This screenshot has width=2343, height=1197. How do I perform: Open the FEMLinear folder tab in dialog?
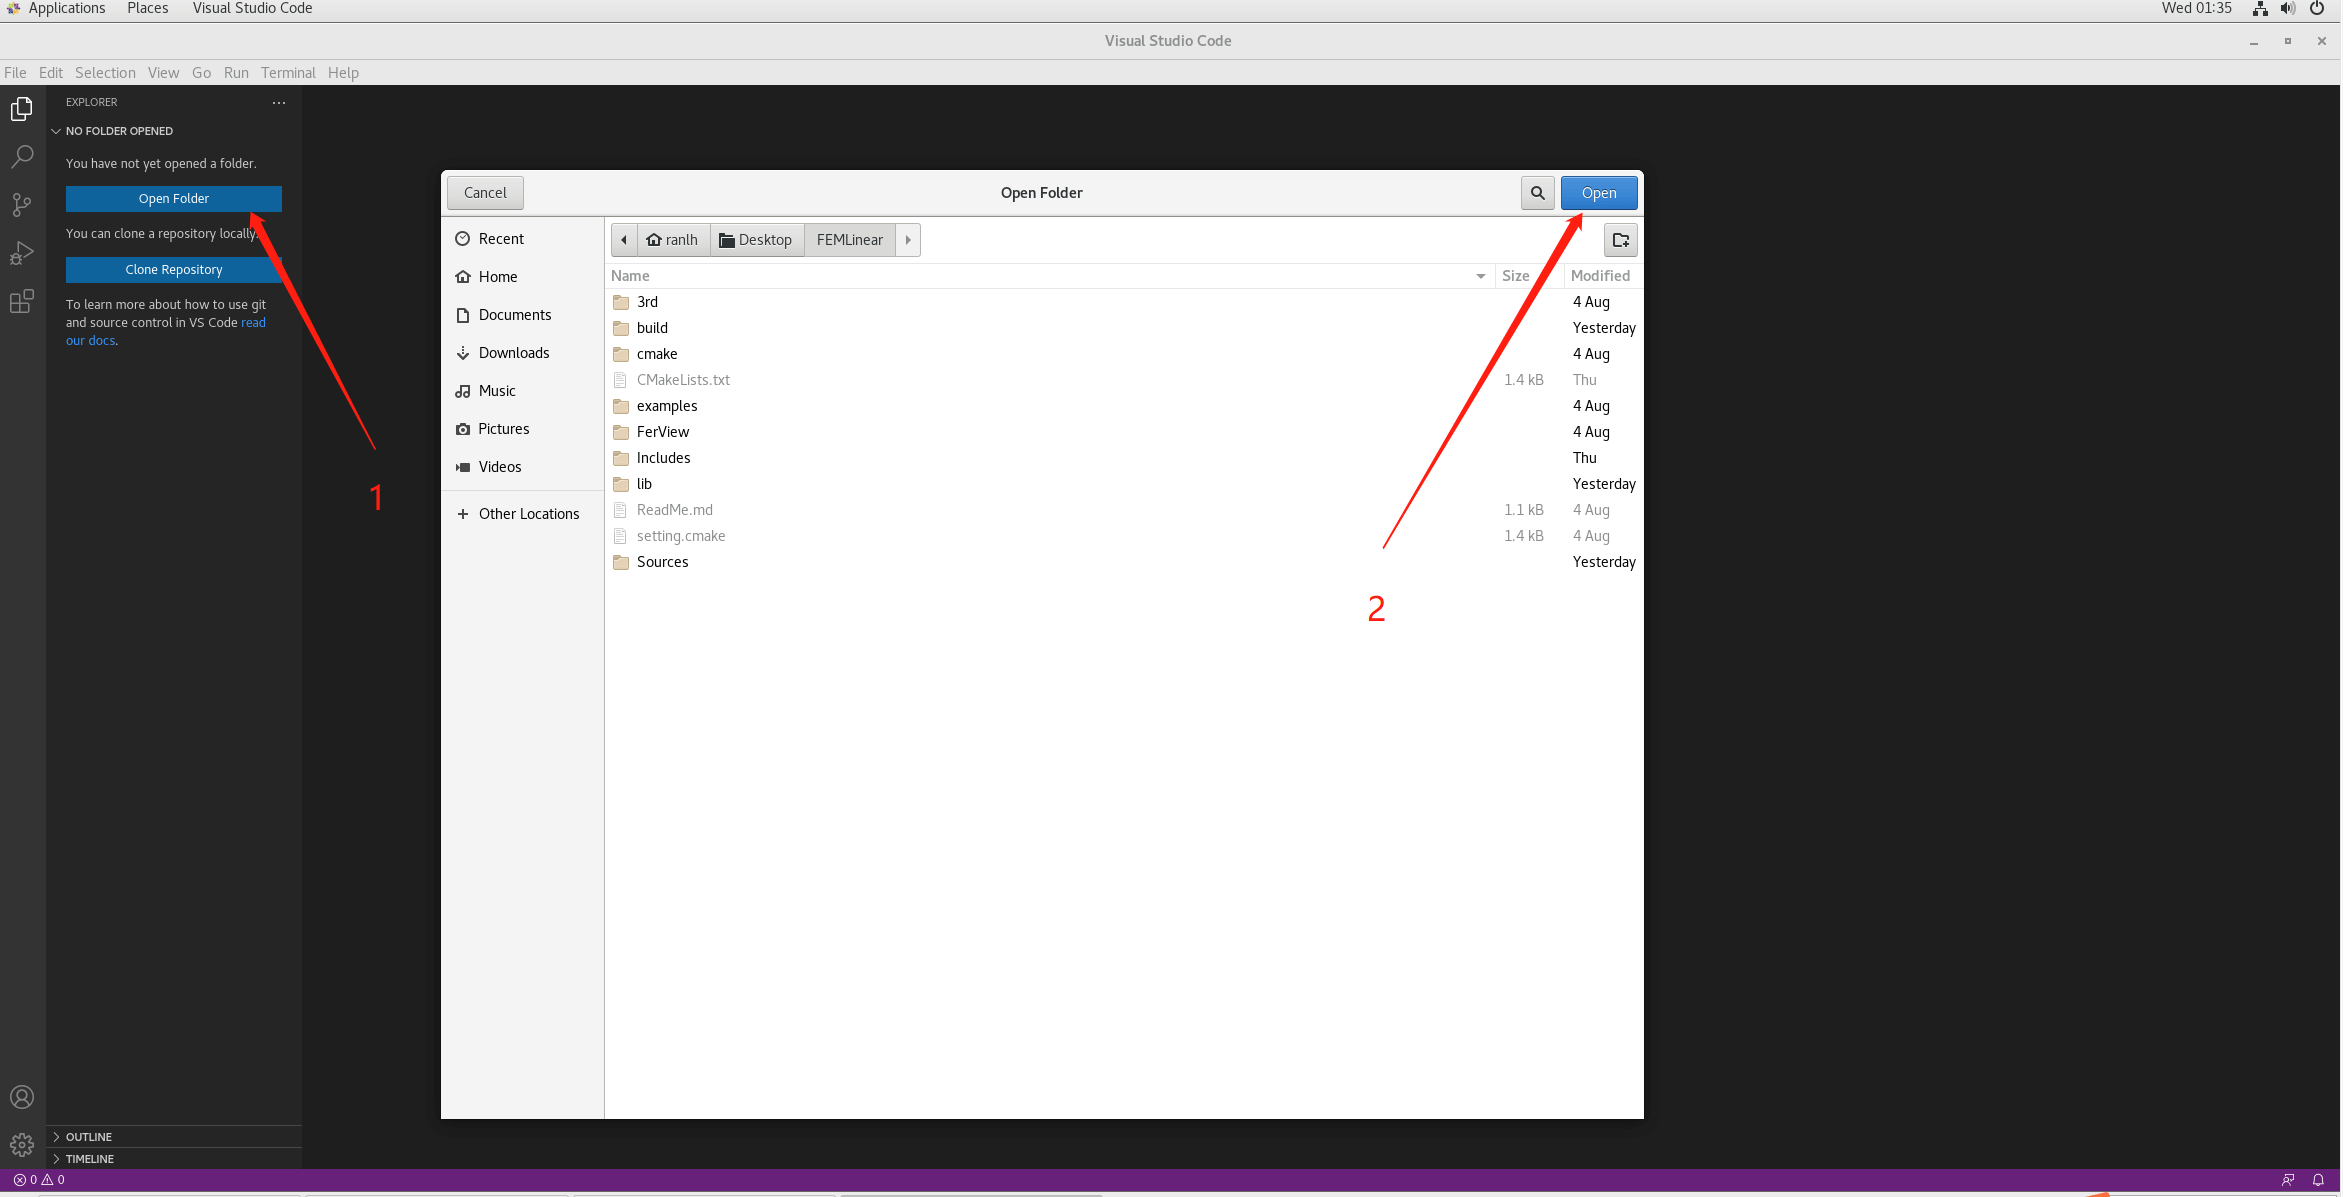pos(849,238)
